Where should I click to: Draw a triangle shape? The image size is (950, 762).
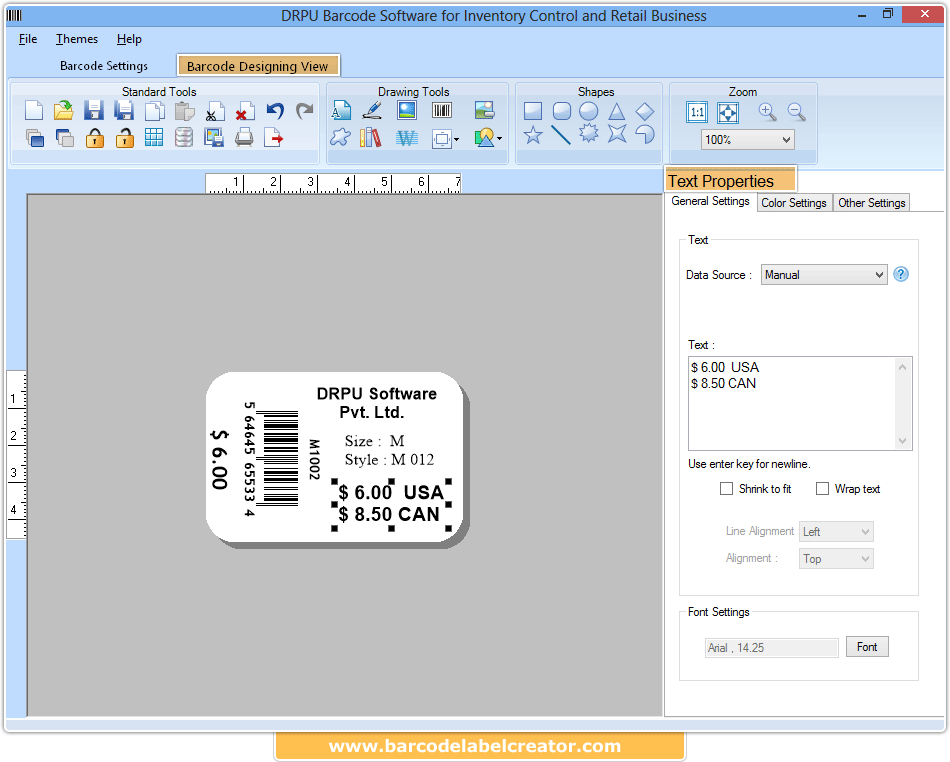pyautogui.click(x=616, y=111)
